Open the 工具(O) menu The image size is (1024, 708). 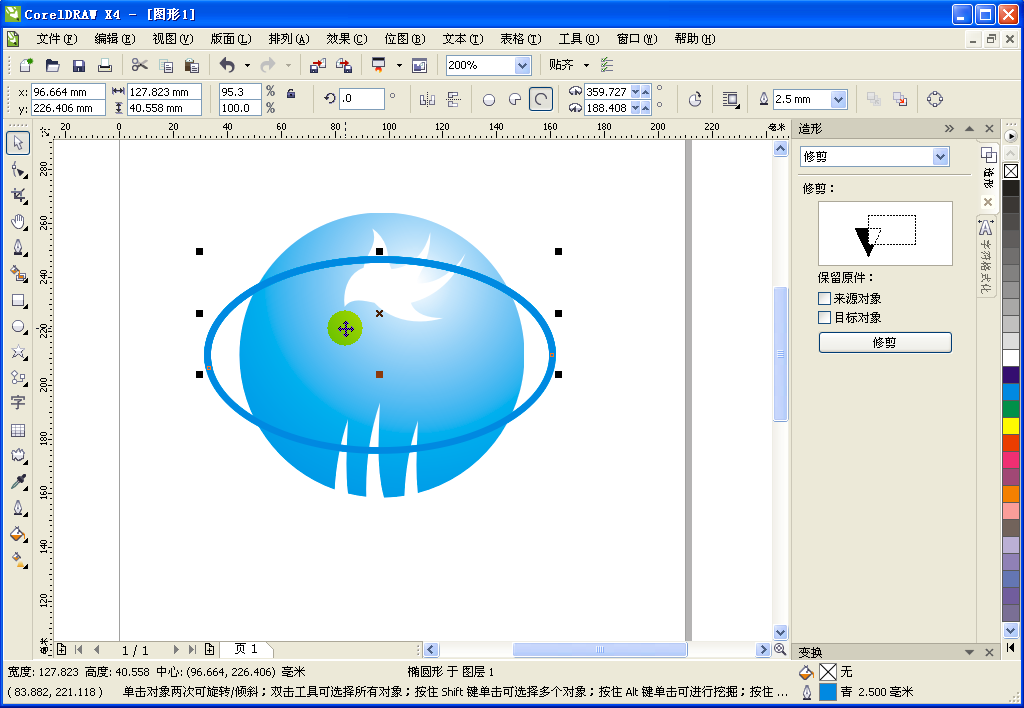click(579, 39)
